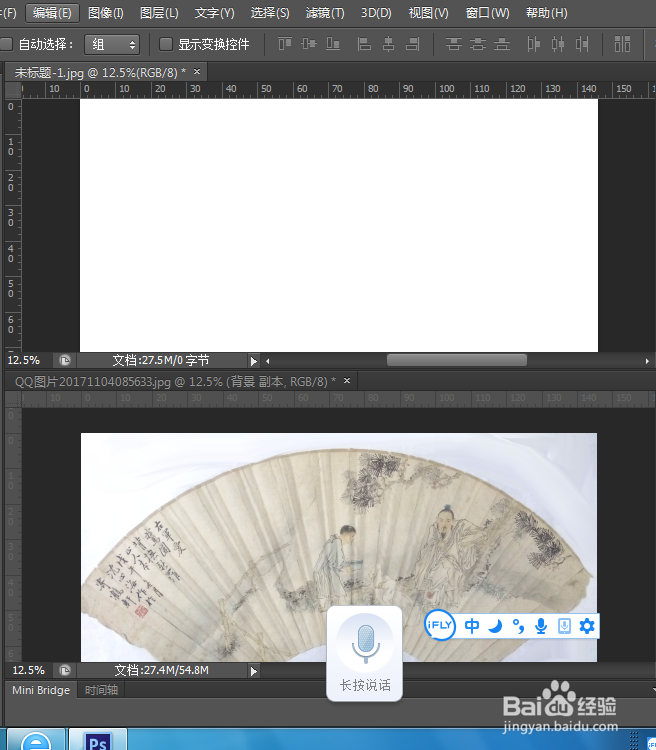The height and width of the screenshot is (750, 656).
Task: Click the zoom field in QQ图片 window
Action: [x=28, y=670]
